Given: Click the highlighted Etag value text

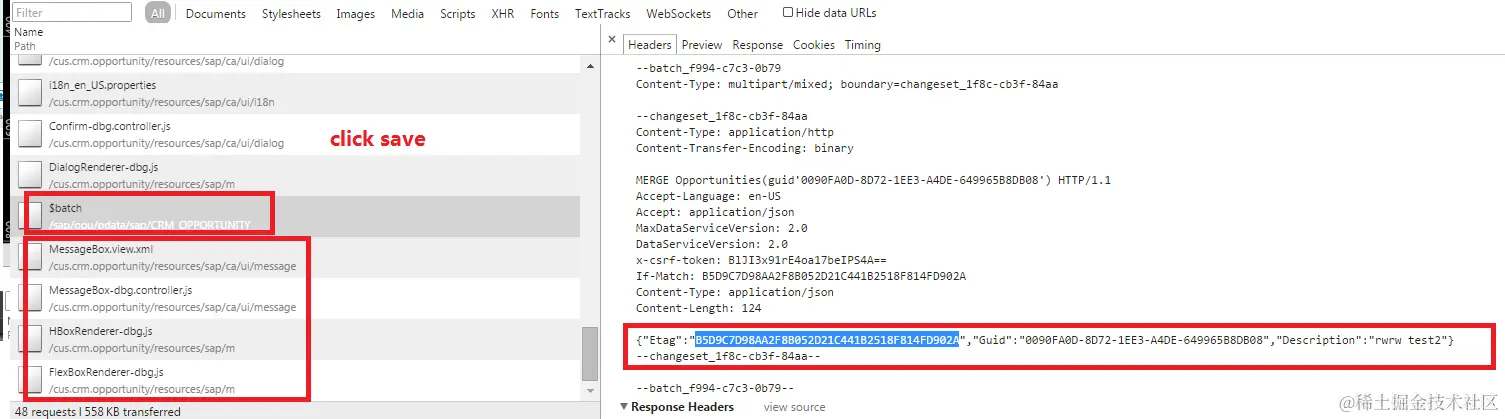Looking at the screenshot, I should 827,341.
